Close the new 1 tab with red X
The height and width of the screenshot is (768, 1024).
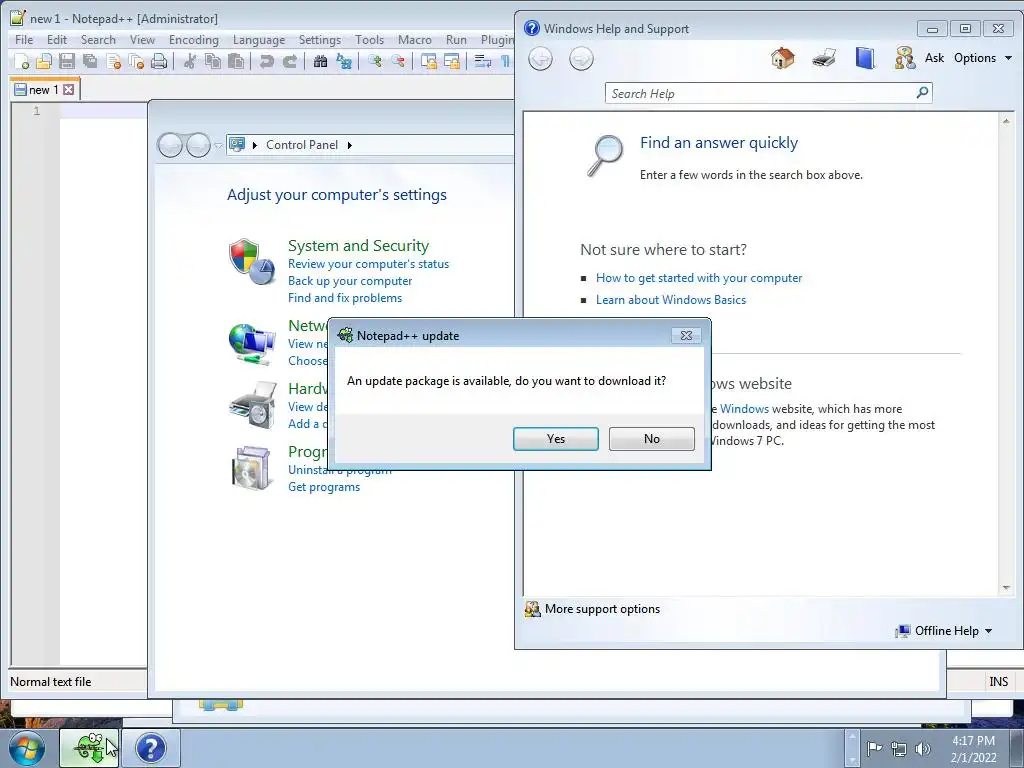click(x=69, y=89)
